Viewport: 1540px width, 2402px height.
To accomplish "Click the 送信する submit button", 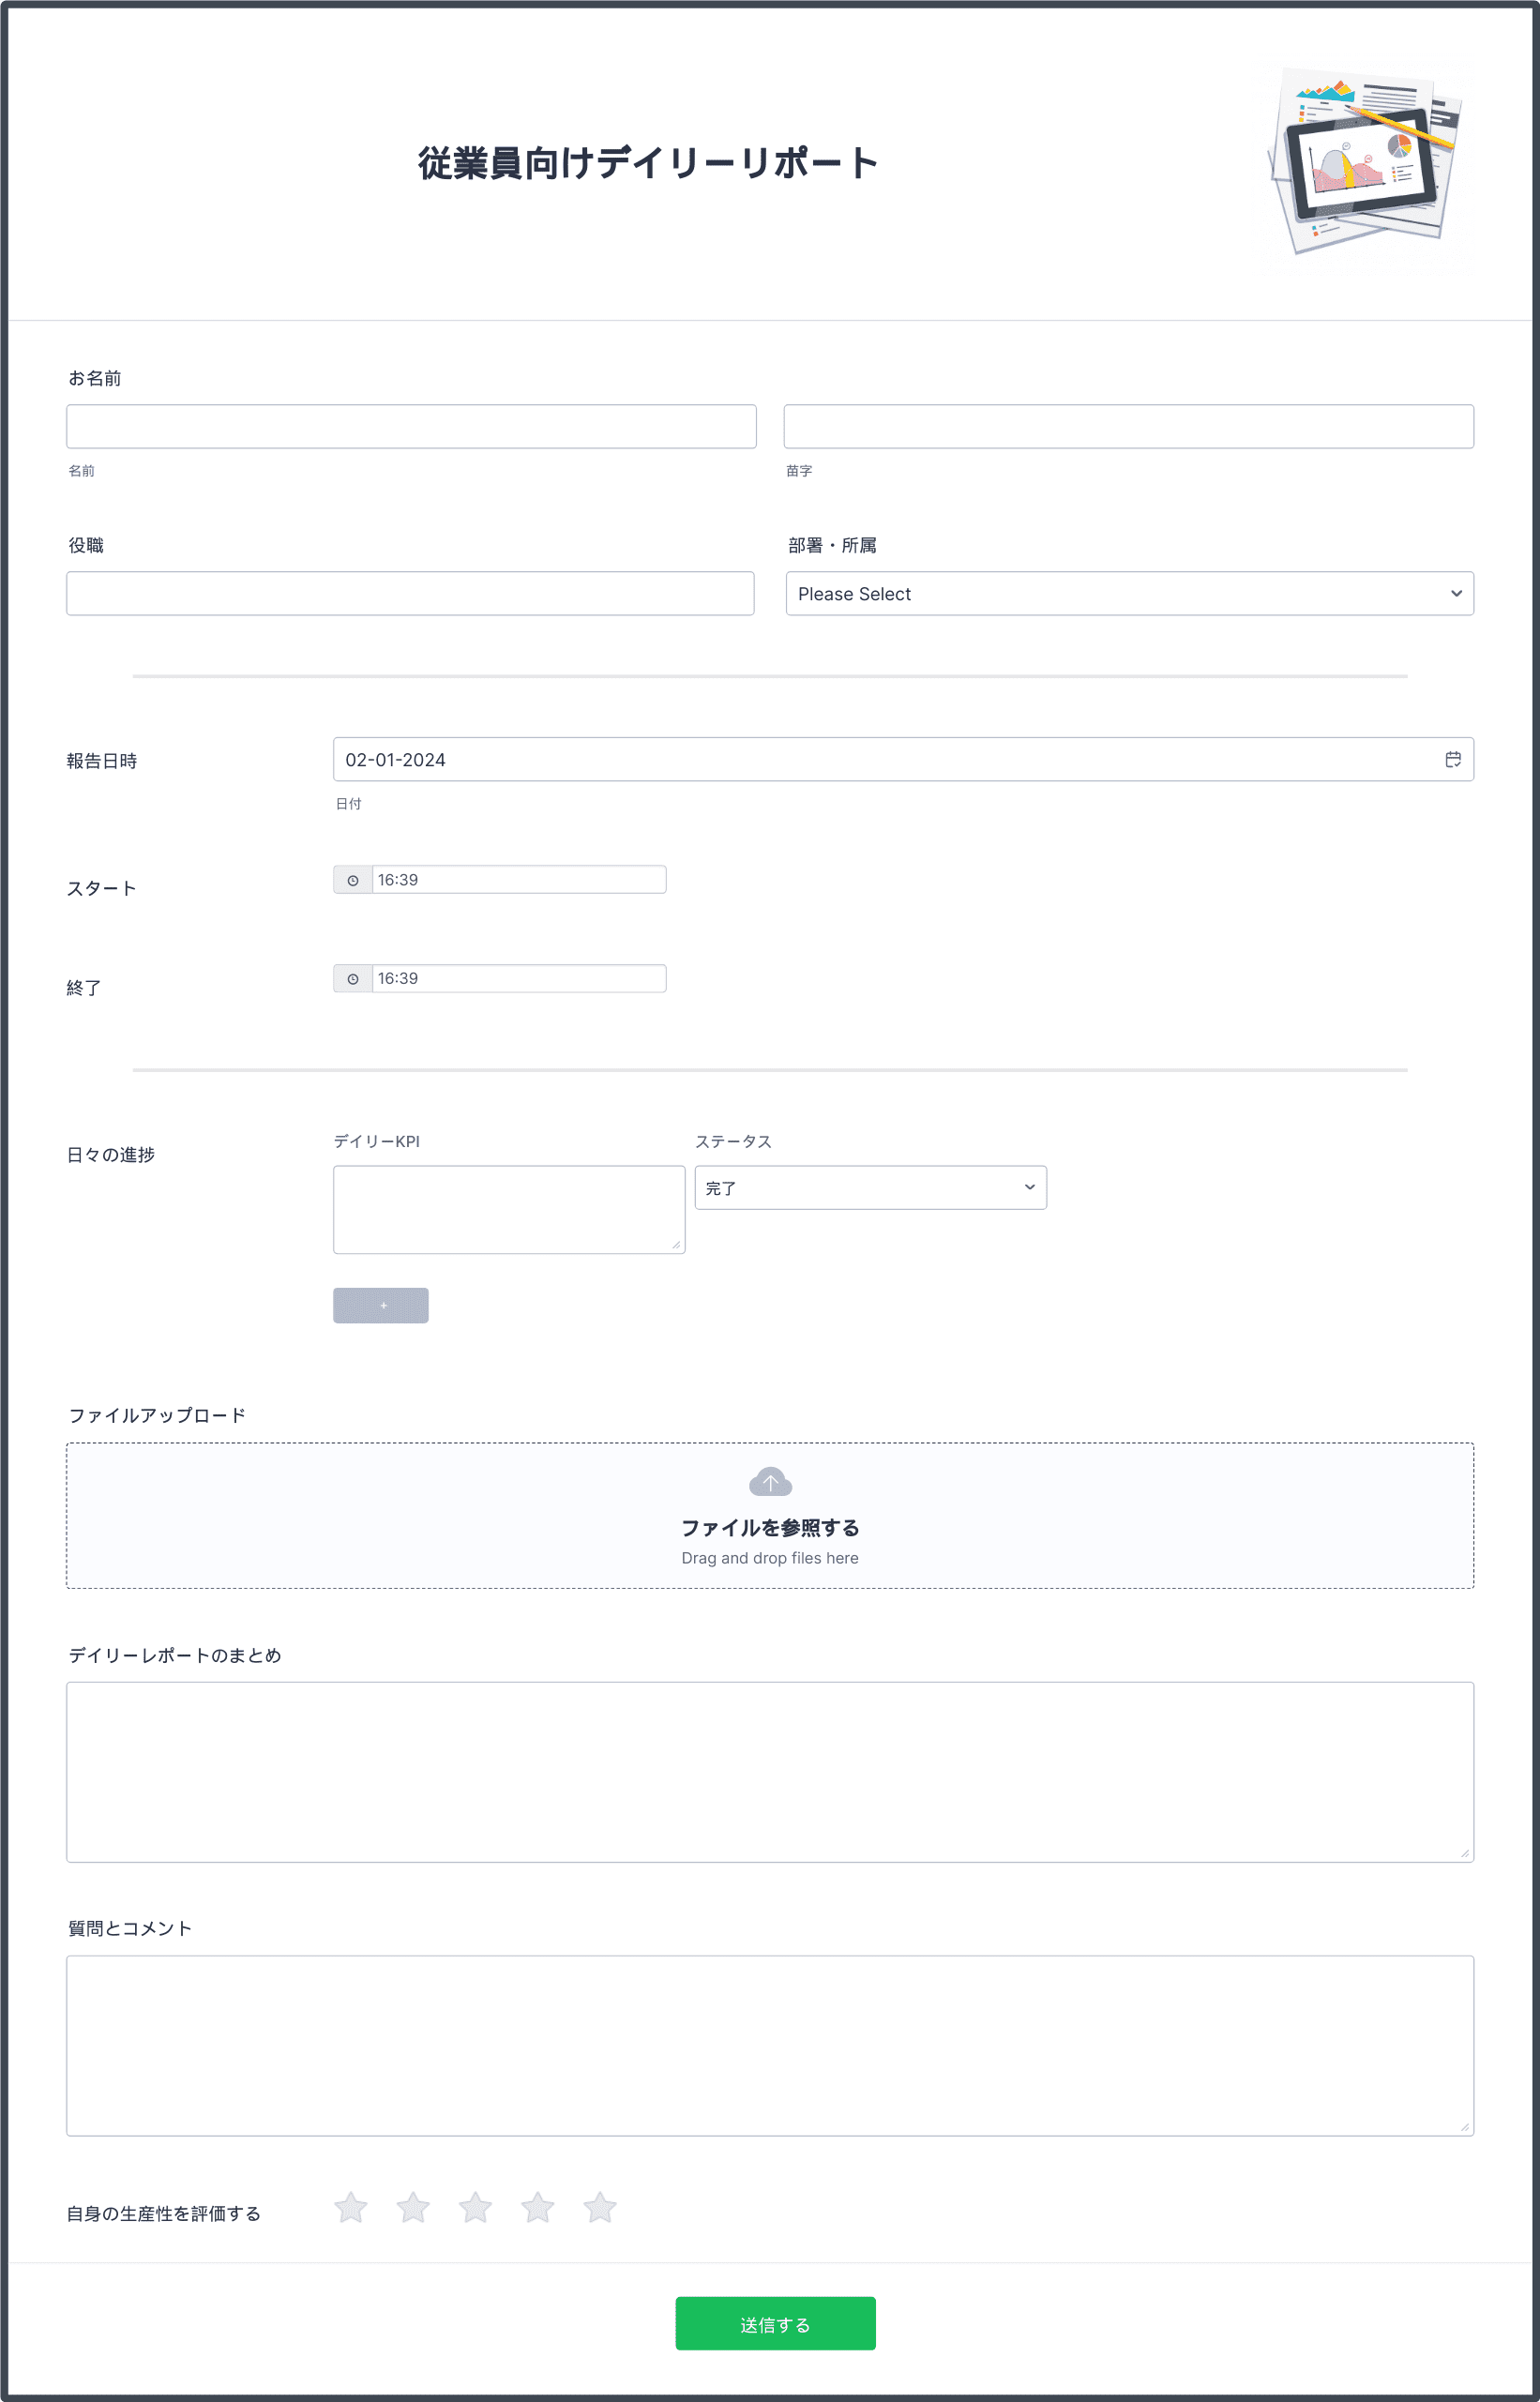I will click(x=775, y=2324).
